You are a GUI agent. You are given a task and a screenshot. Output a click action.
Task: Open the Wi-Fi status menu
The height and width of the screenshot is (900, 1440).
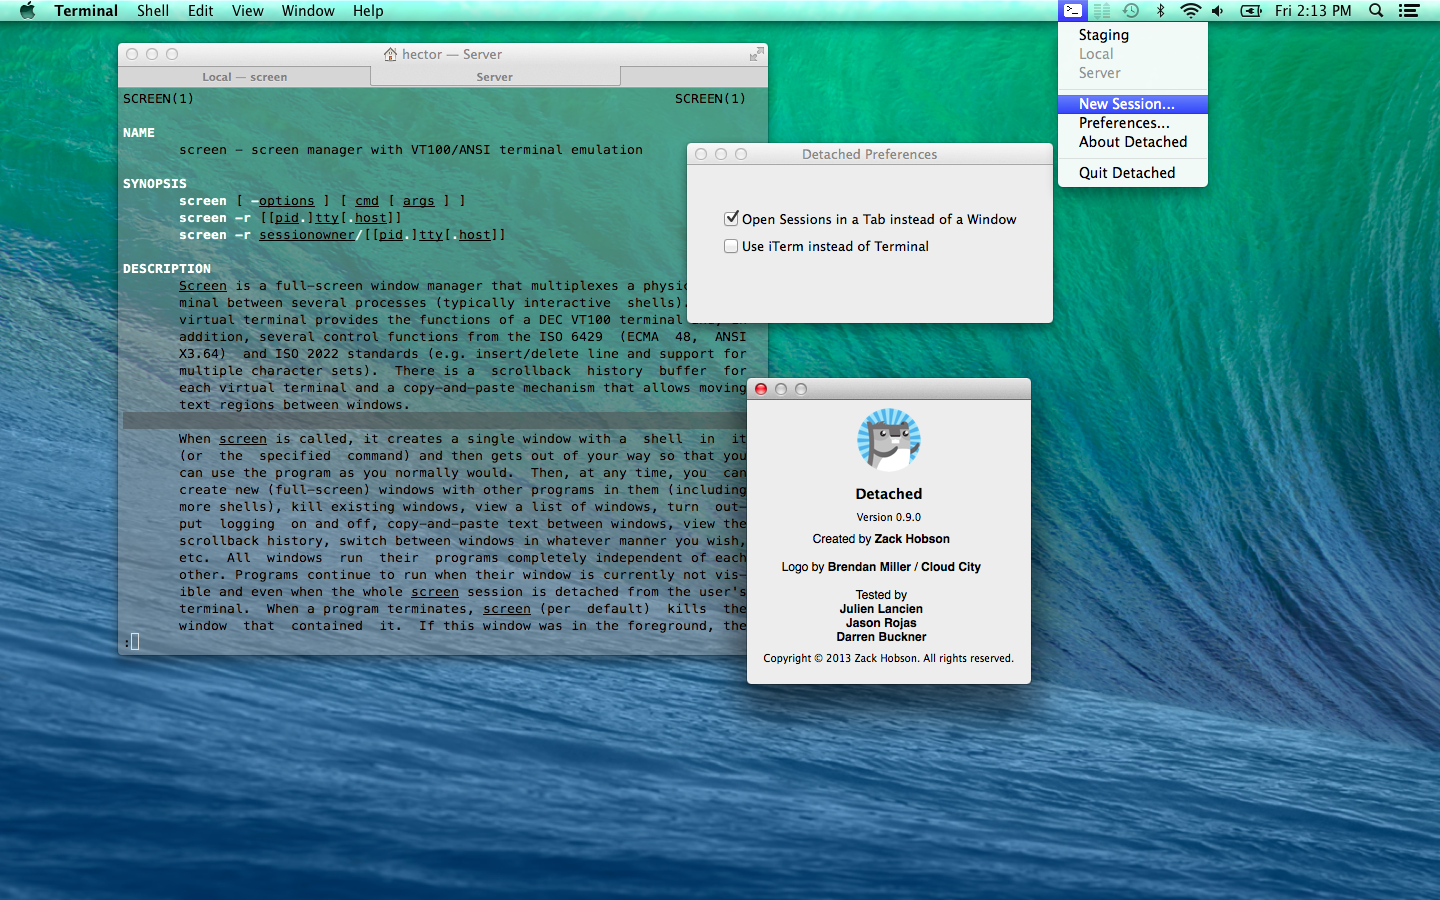[x=1190, y=11]
